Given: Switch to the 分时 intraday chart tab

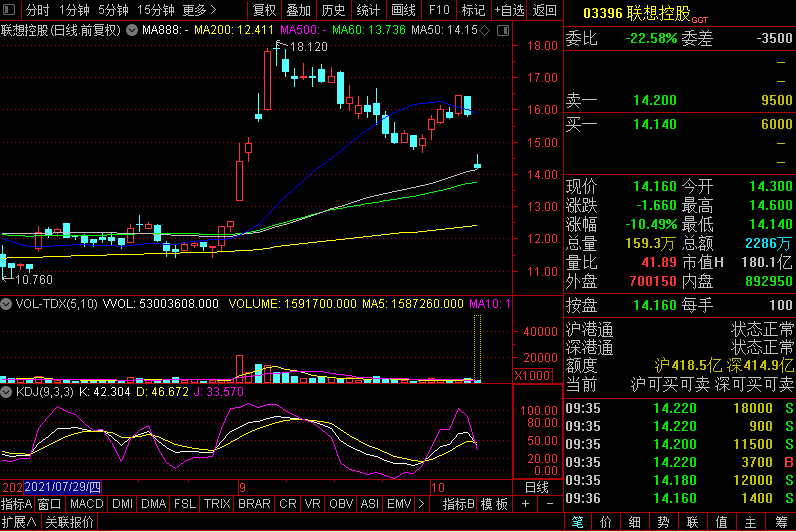Looking at the screenshot, I should 37,10.
